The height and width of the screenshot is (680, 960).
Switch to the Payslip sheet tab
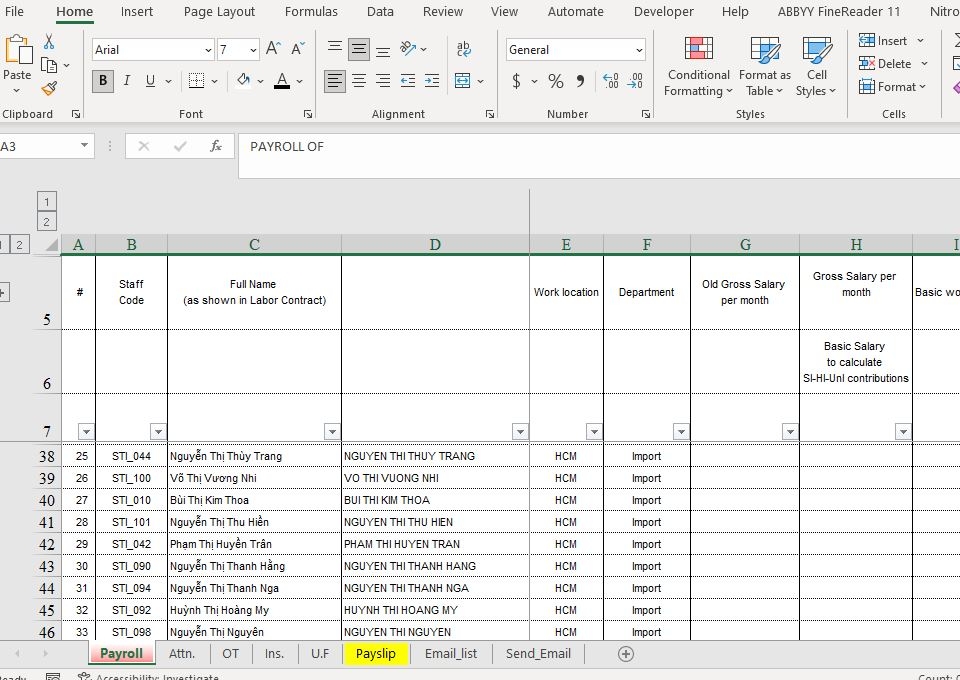(x=376, y=654)
